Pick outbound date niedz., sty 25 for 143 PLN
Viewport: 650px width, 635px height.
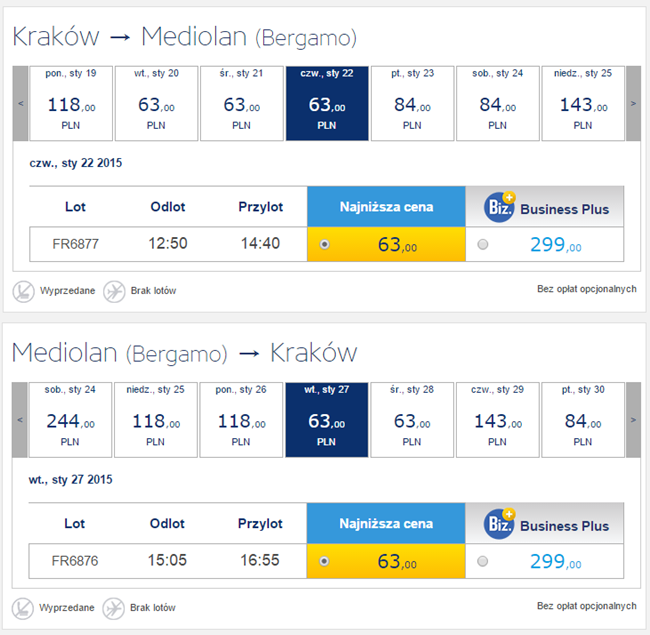pos(584,103)
